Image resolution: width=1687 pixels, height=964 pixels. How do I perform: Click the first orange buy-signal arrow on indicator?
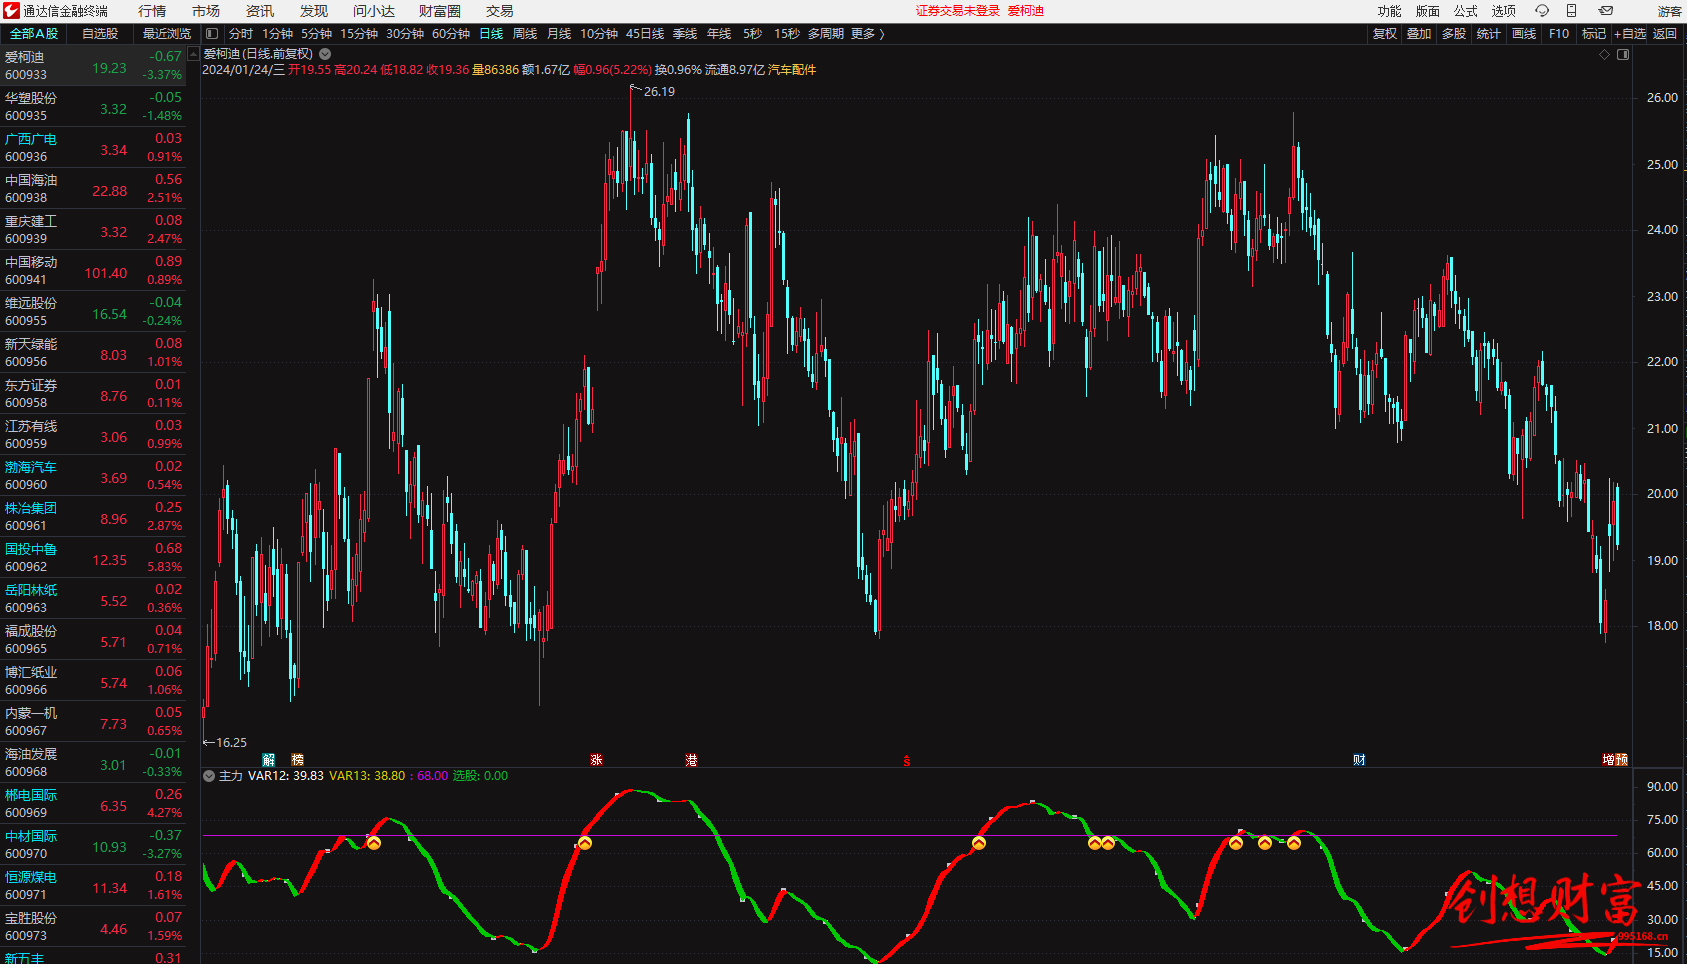point(373,843)
